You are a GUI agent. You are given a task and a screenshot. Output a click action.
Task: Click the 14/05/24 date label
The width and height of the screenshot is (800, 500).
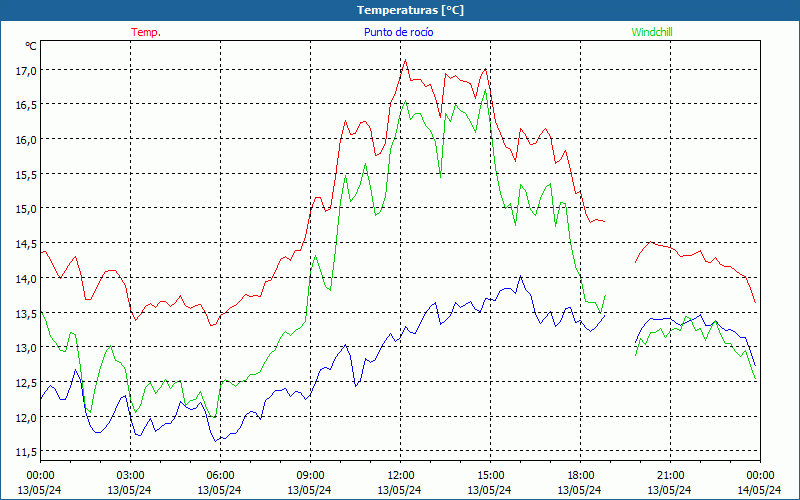760,490
